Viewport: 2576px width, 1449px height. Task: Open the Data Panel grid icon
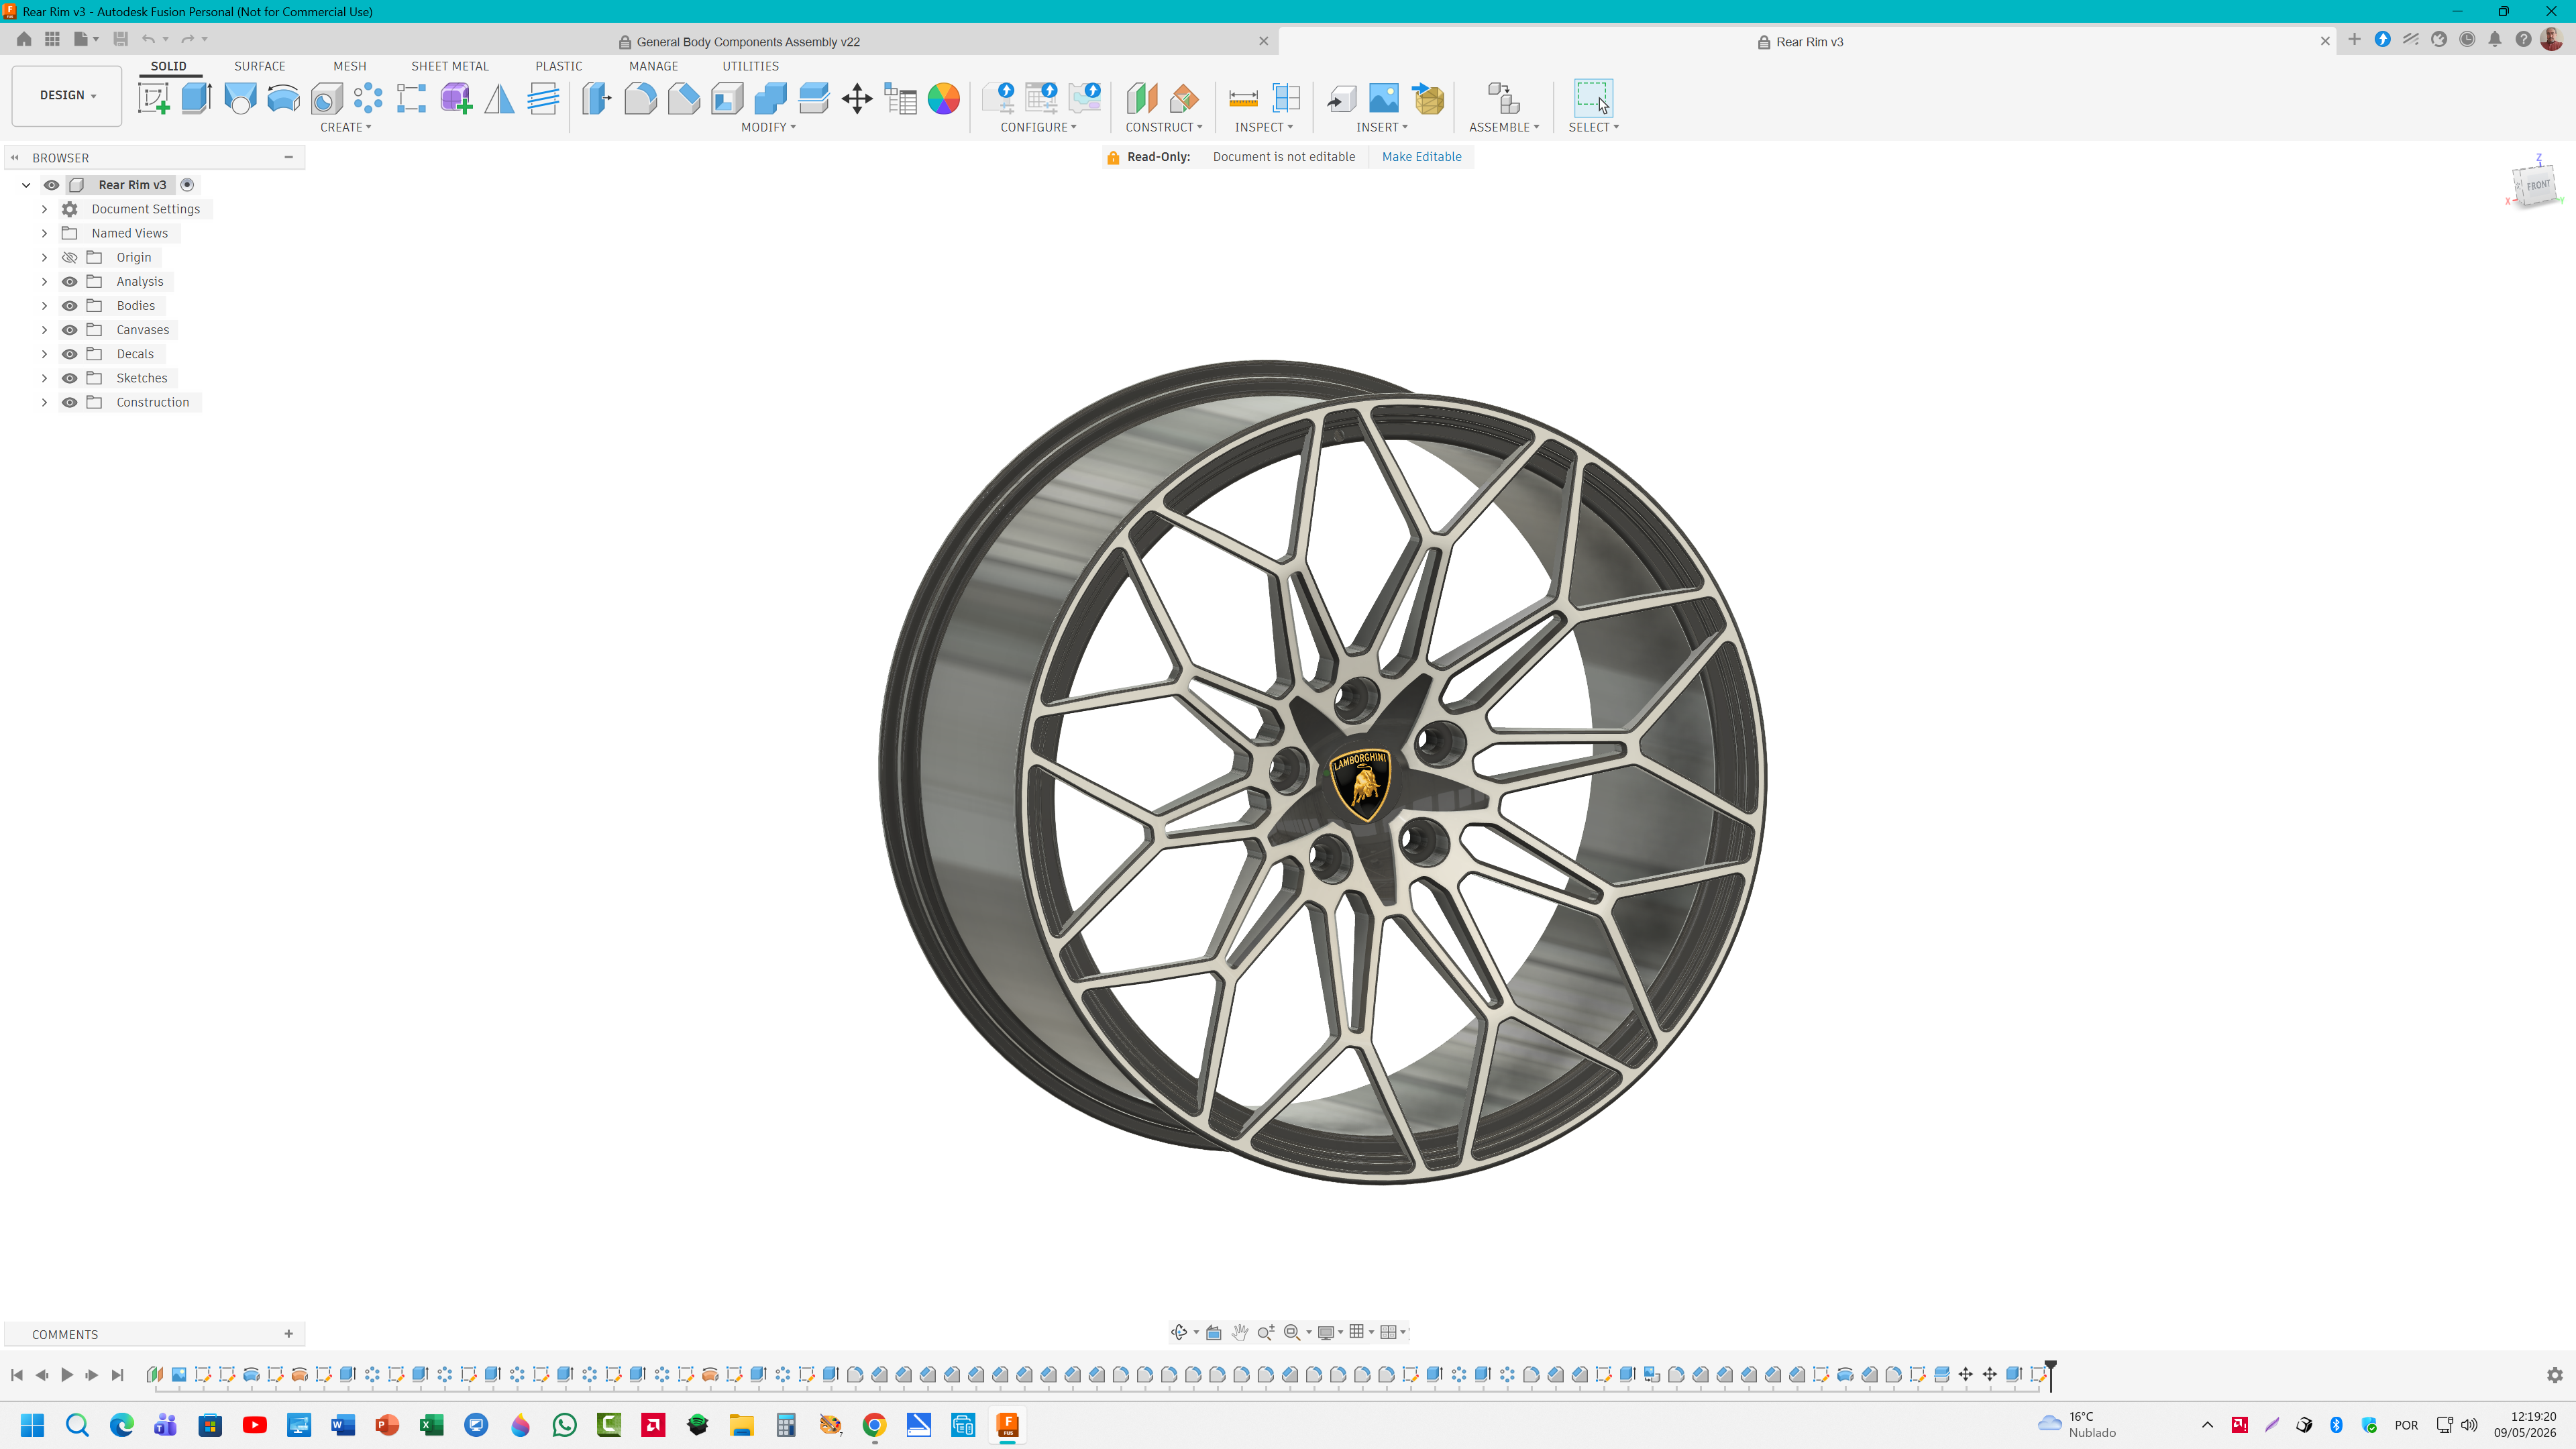[x=52, y=39]
